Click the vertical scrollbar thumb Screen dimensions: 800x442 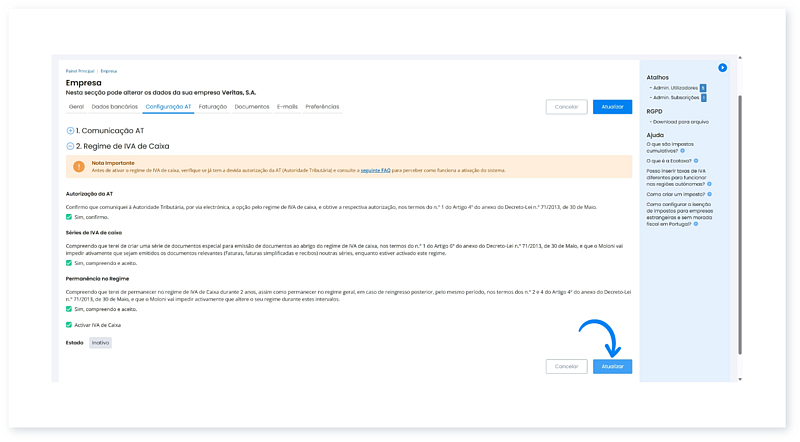point(740,225)
